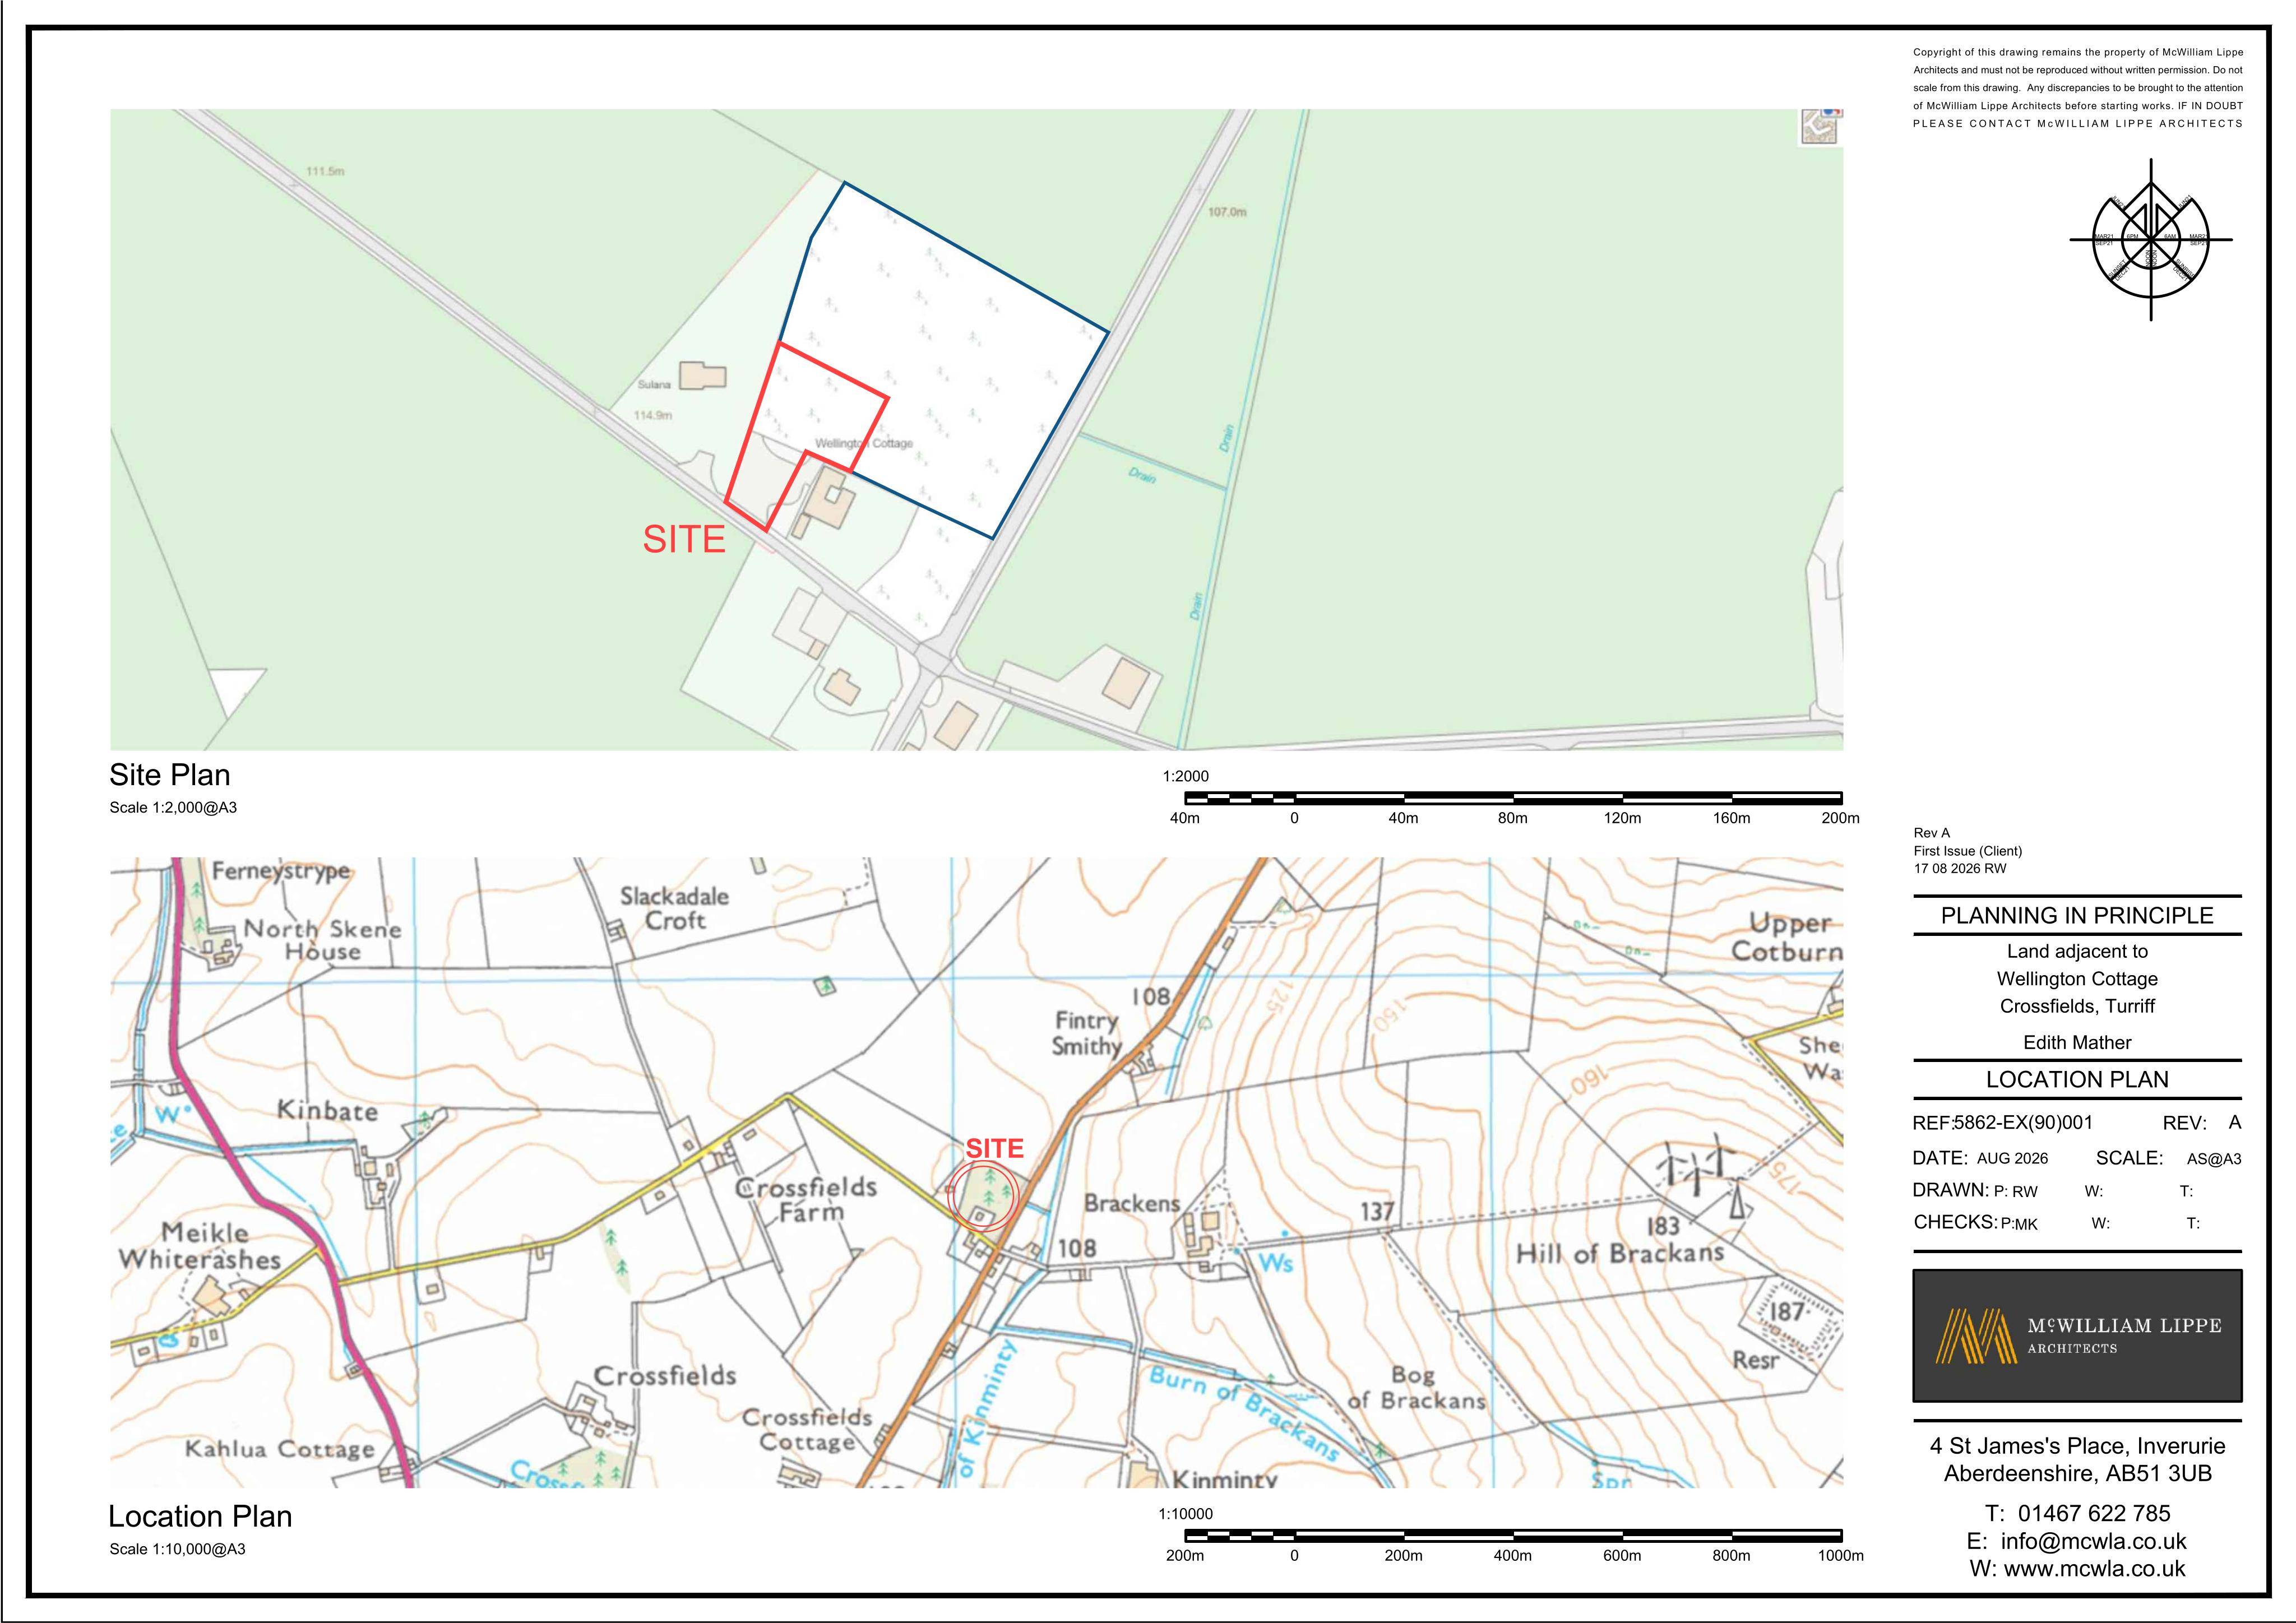Image resolution: width=2296 pixels, height=1623 pixels.
Task: Click the 'Bog of Brackans' label
Action: (x=1416, y=1388)
